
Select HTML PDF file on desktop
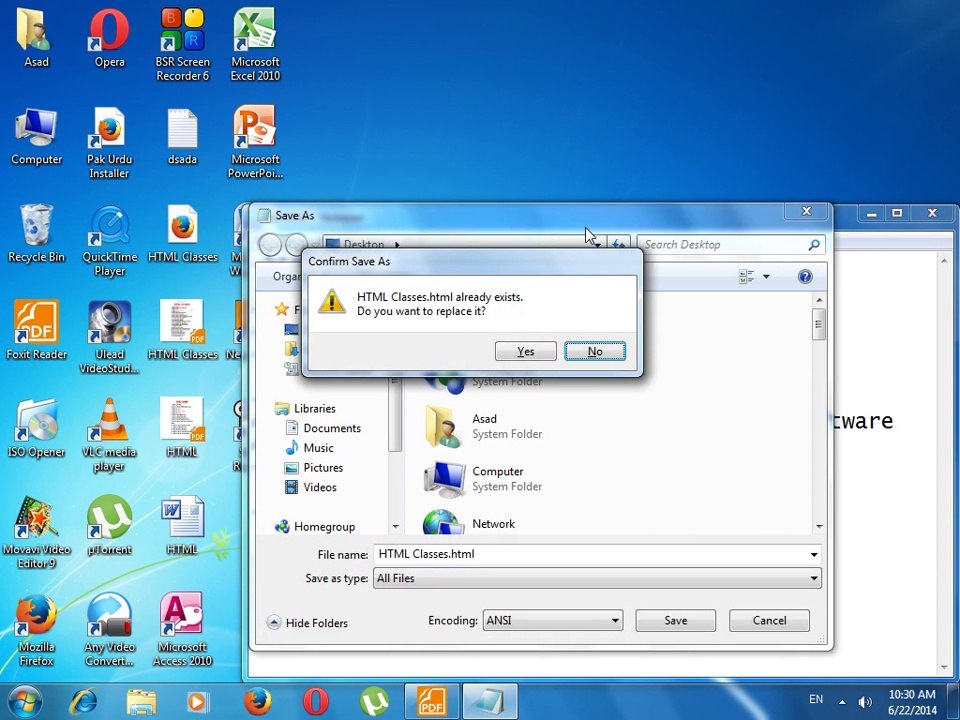182,428
